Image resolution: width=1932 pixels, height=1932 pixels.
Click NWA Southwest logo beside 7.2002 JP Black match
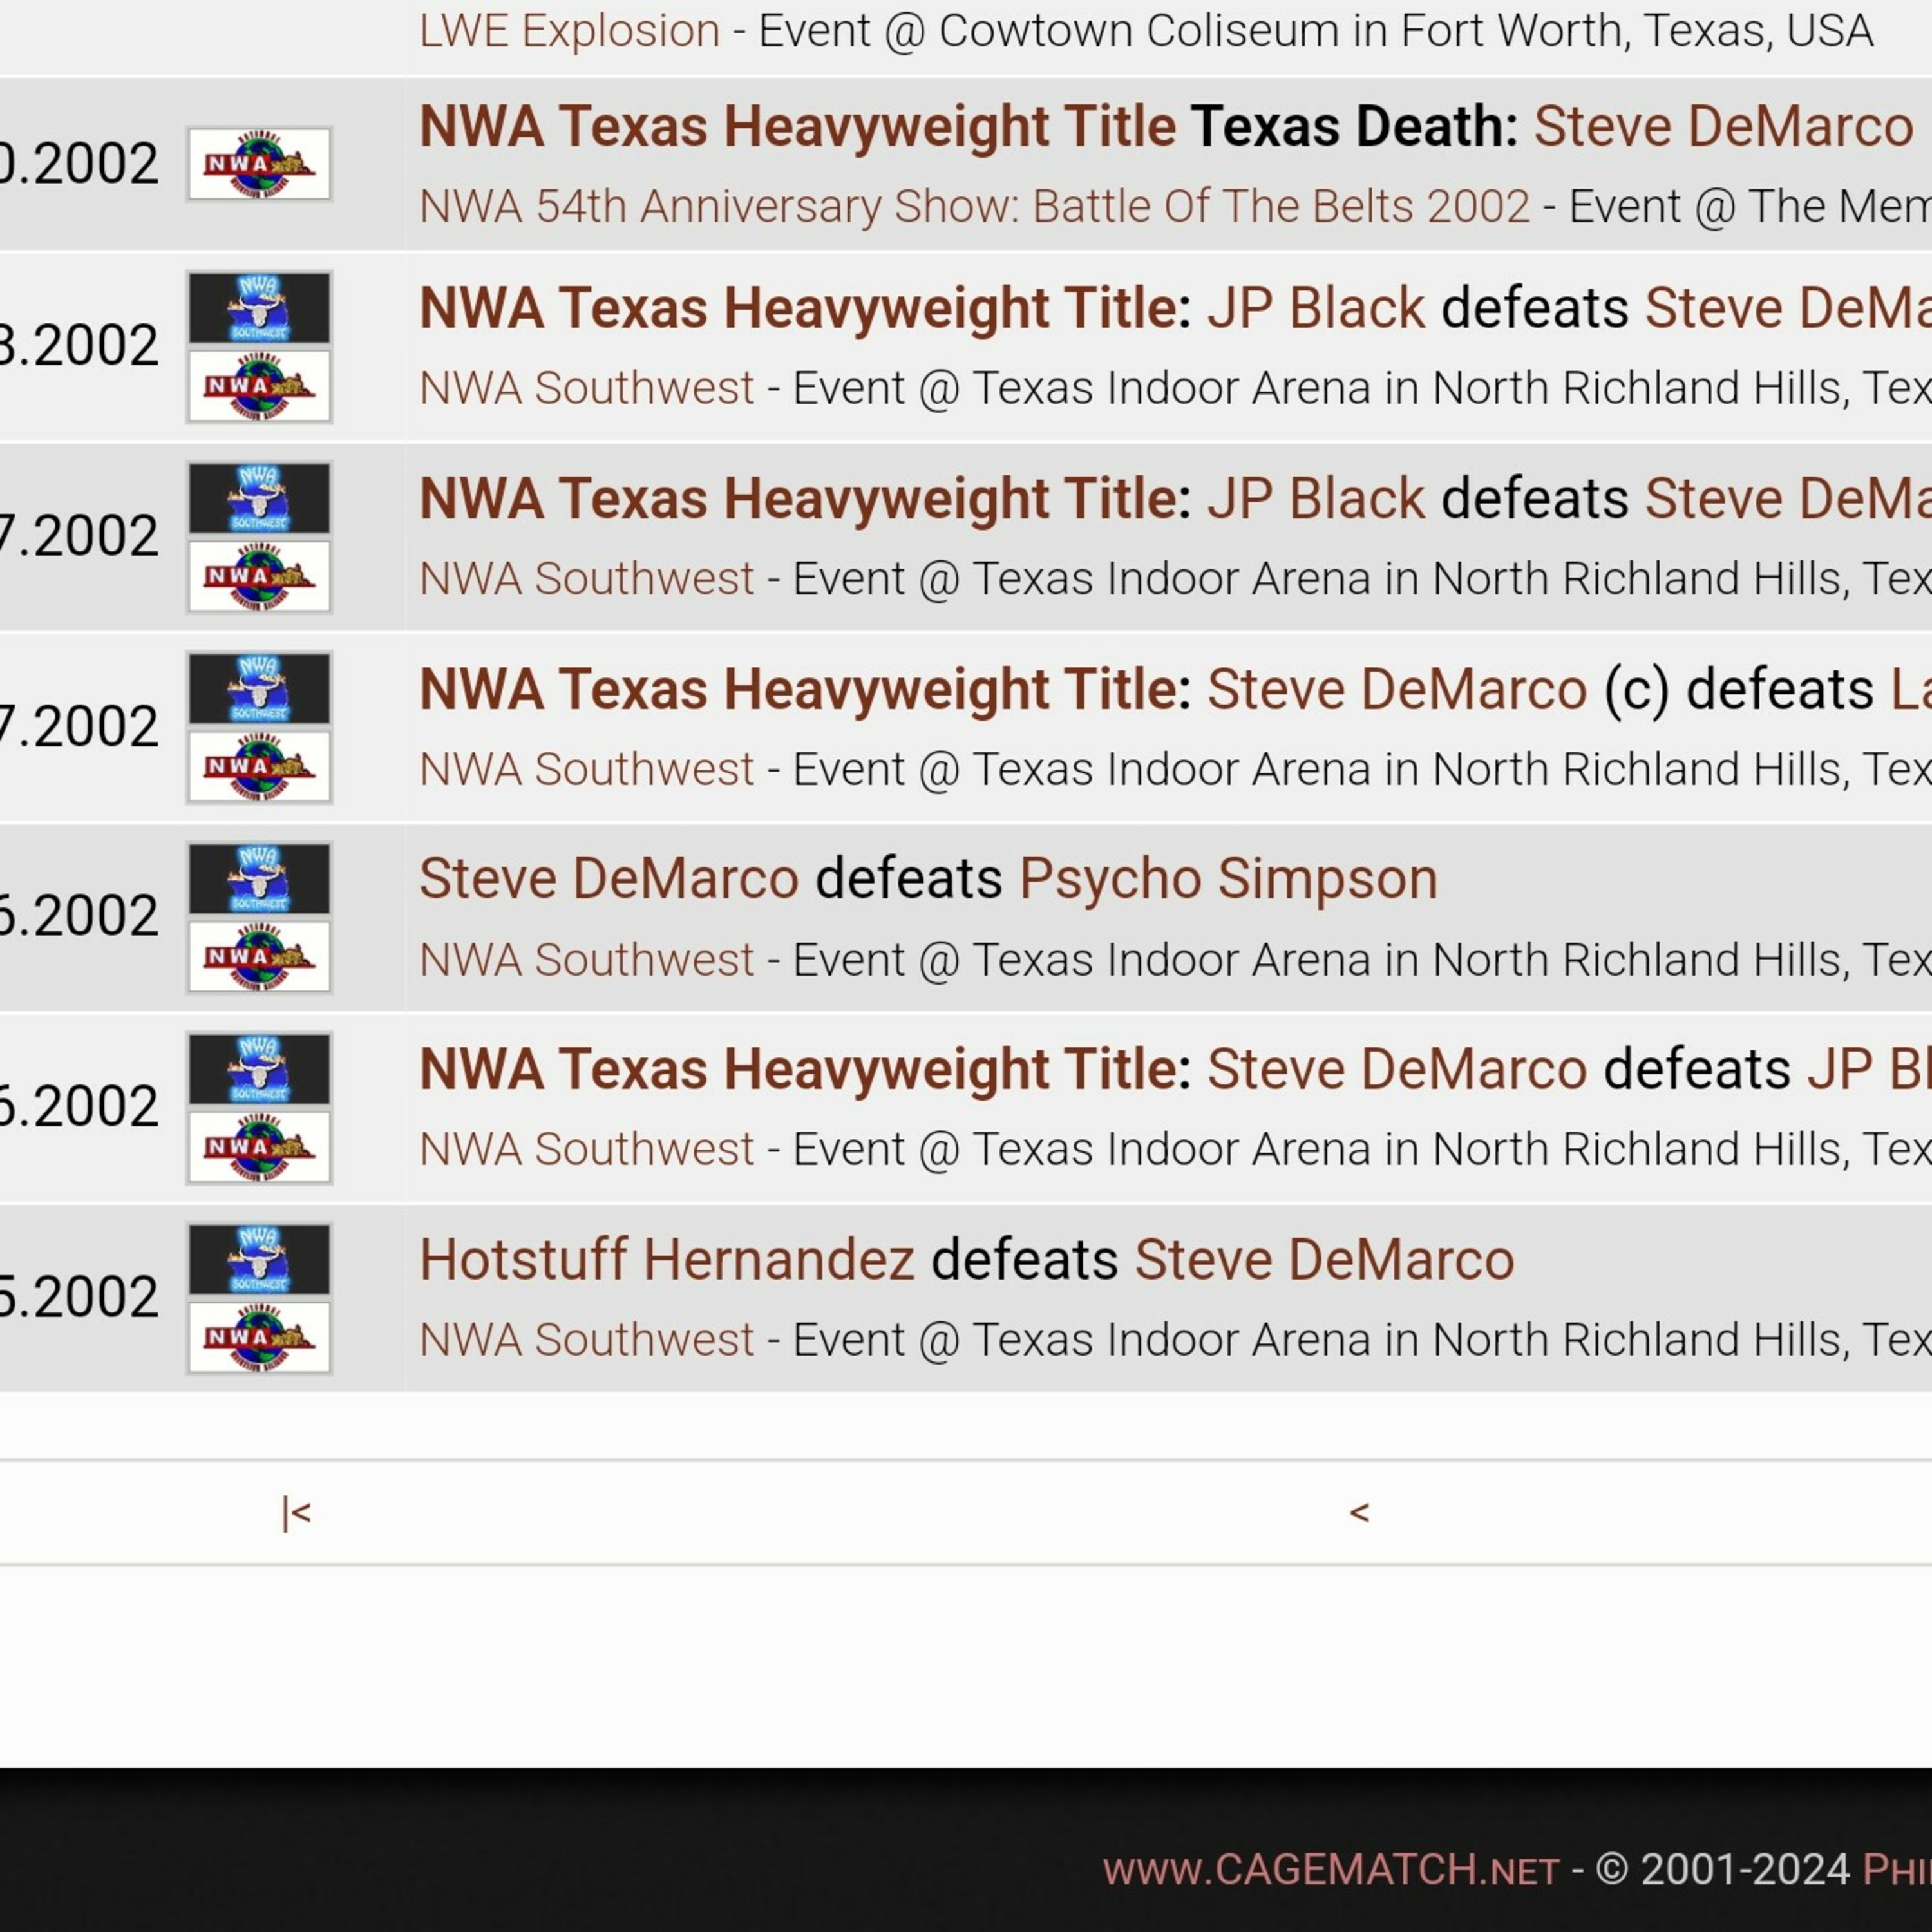[x=259, y=498]
